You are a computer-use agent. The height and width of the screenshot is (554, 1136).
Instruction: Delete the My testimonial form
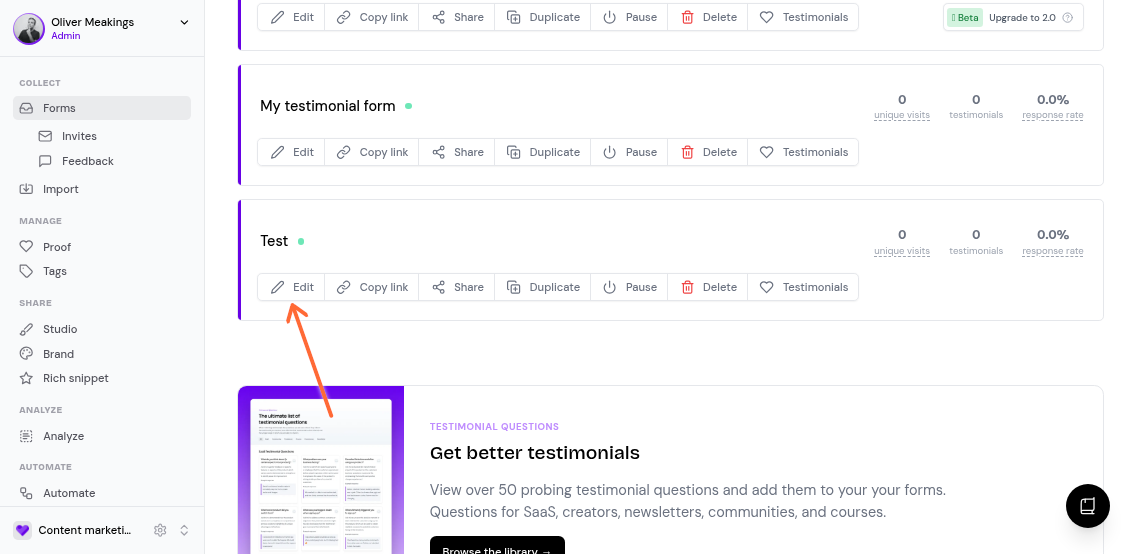(x=709, y=152)
